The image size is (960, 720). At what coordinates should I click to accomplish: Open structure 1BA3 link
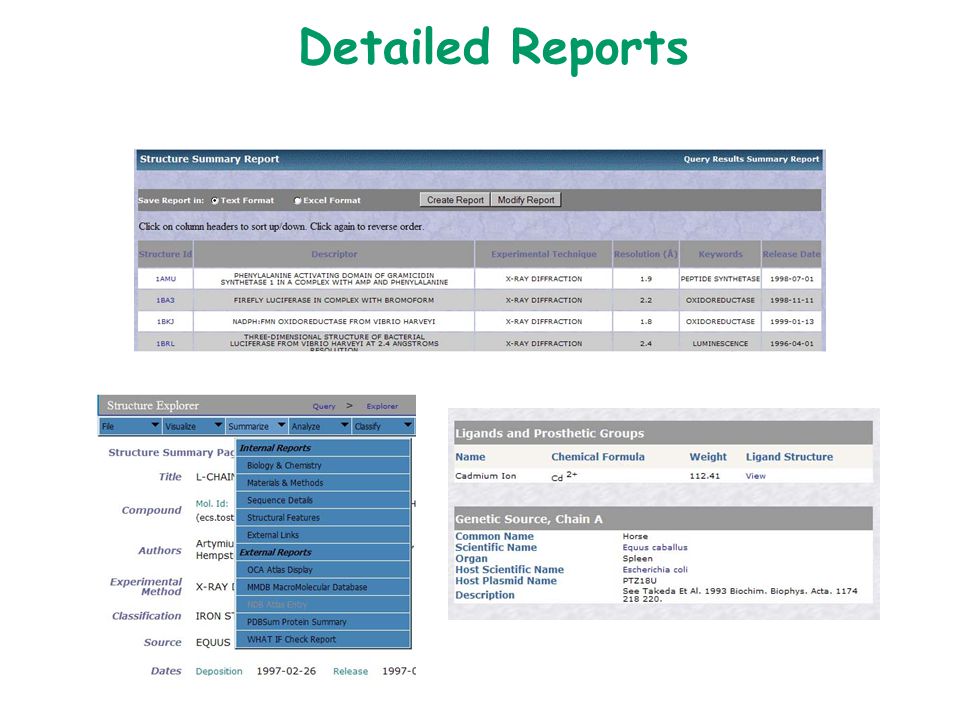[x=165, y=301]
